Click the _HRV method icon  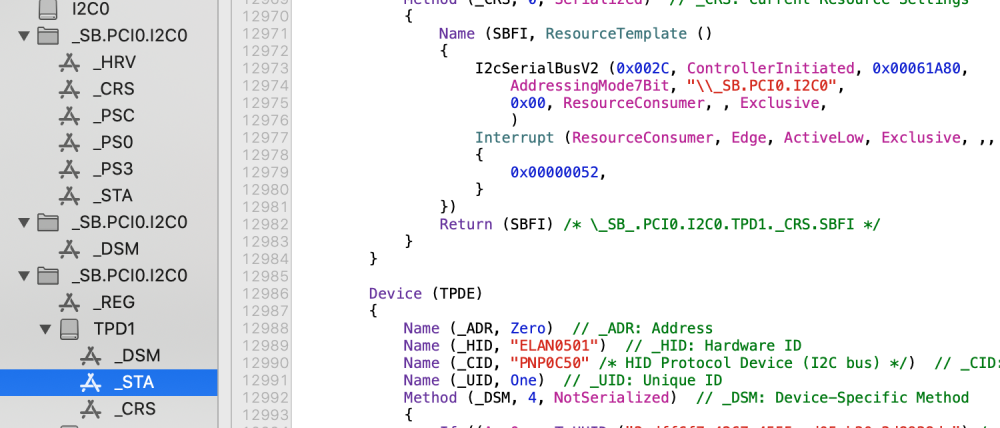pyautogui.click(x=68, y=63)
